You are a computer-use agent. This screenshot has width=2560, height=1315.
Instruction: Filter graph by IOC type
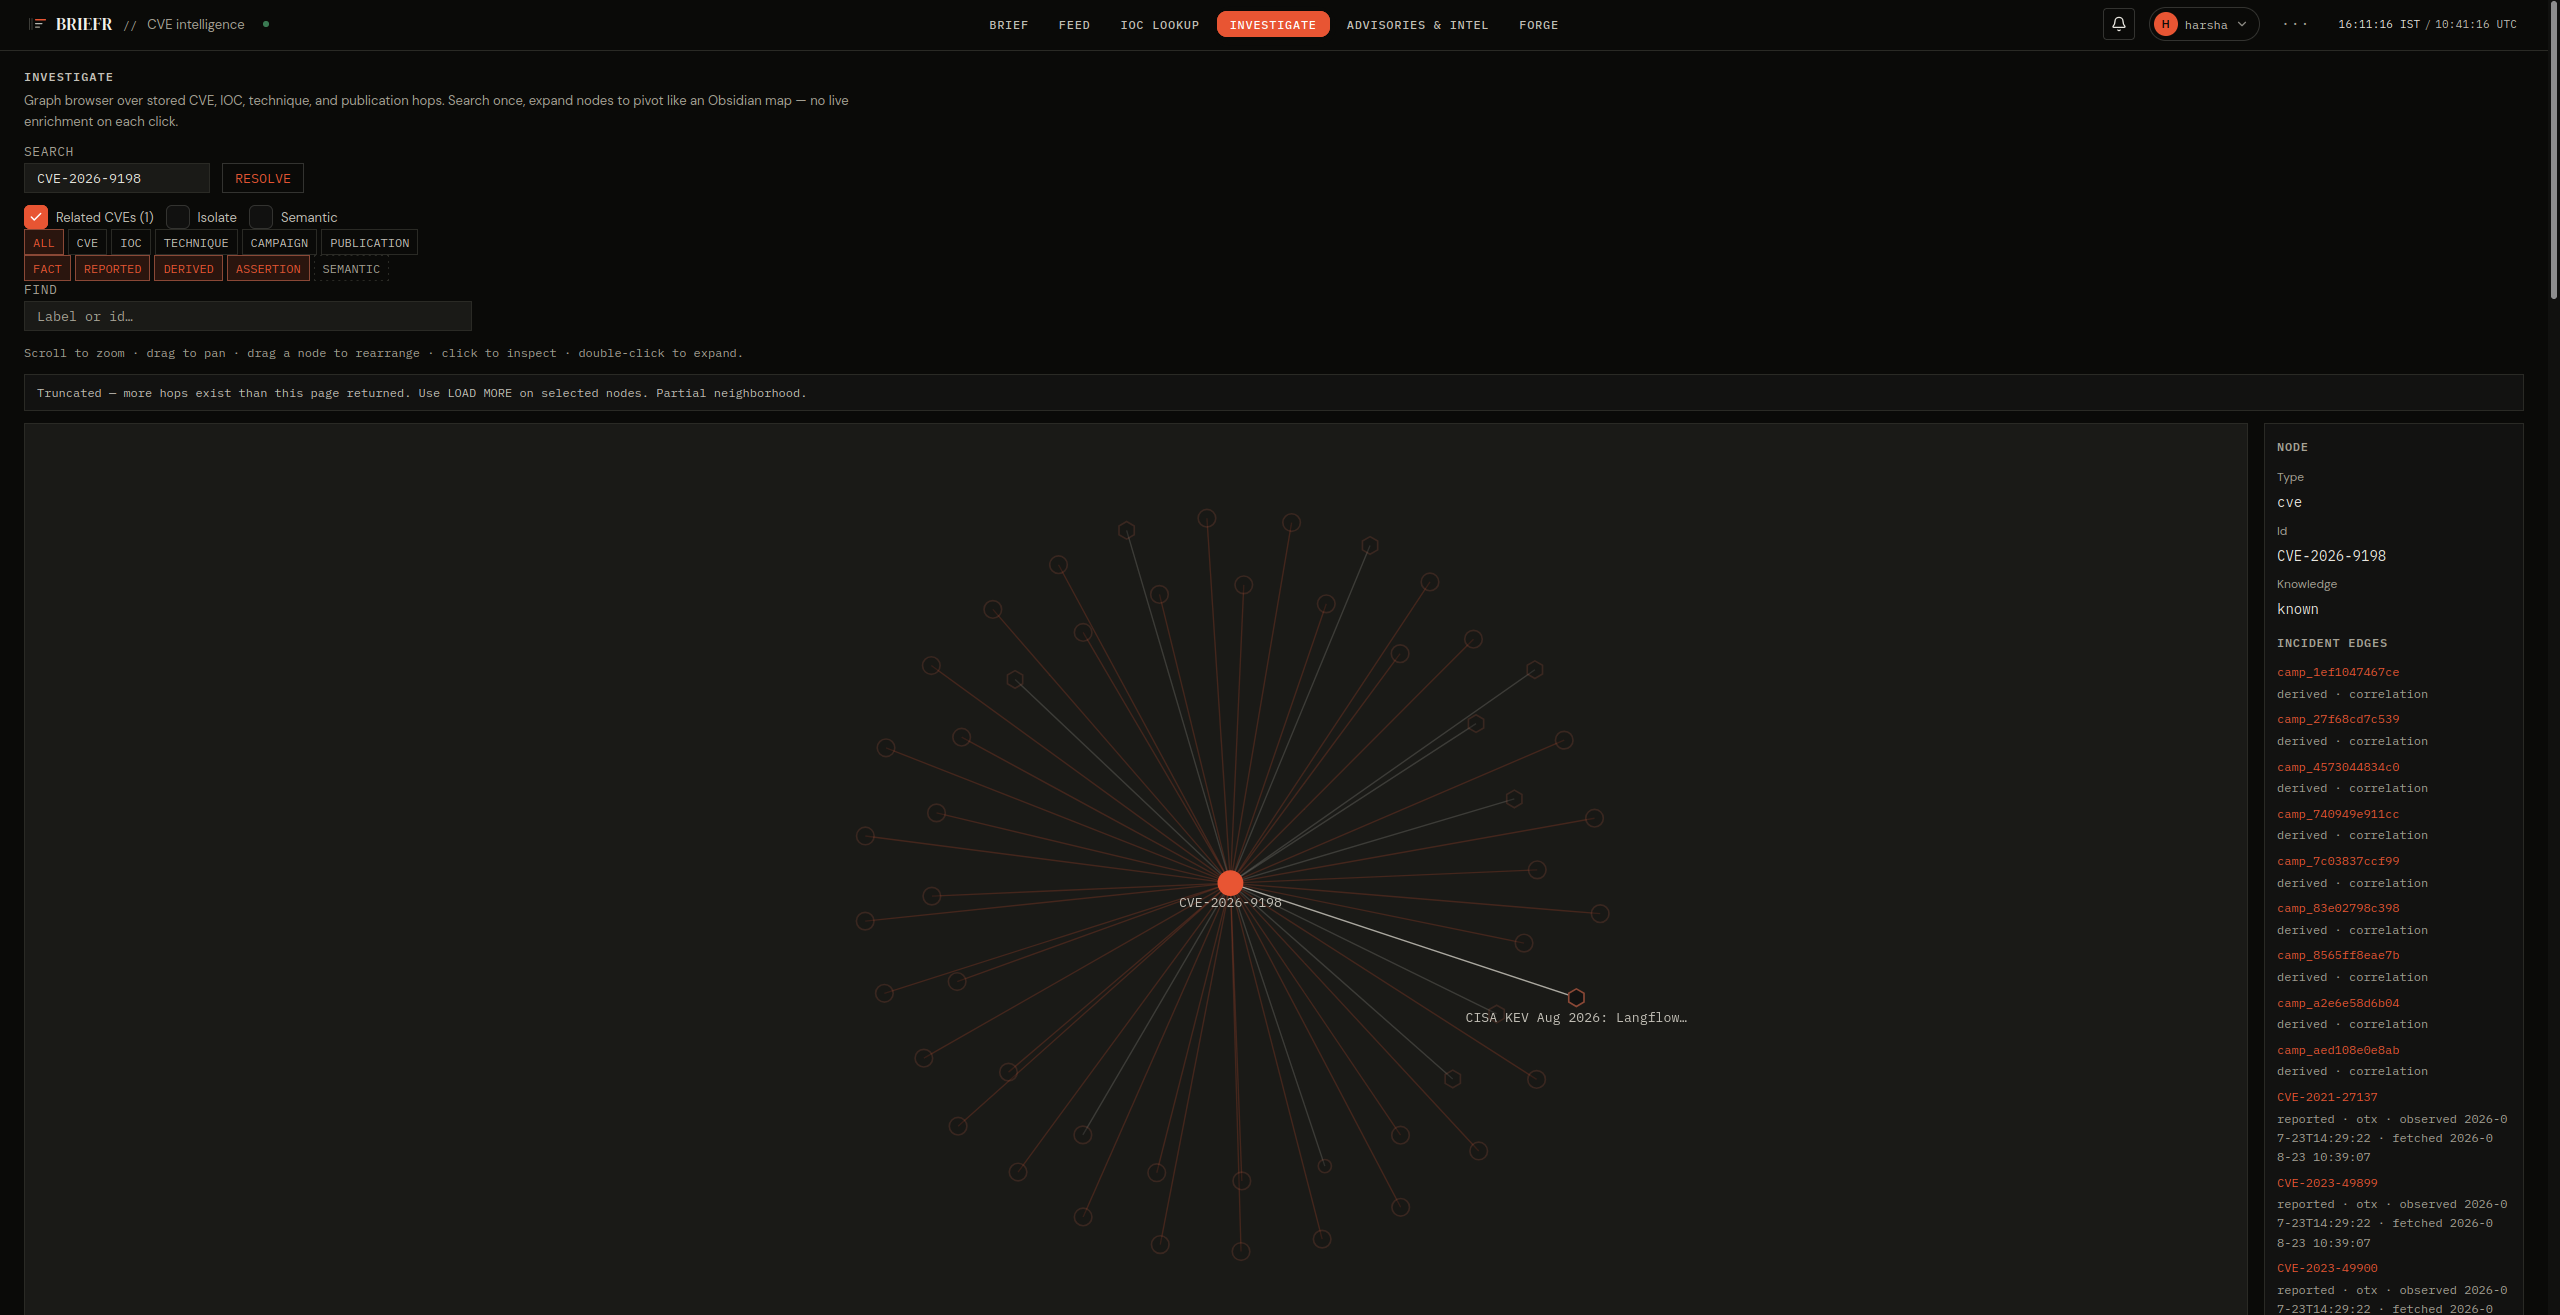tap(131, 243)
